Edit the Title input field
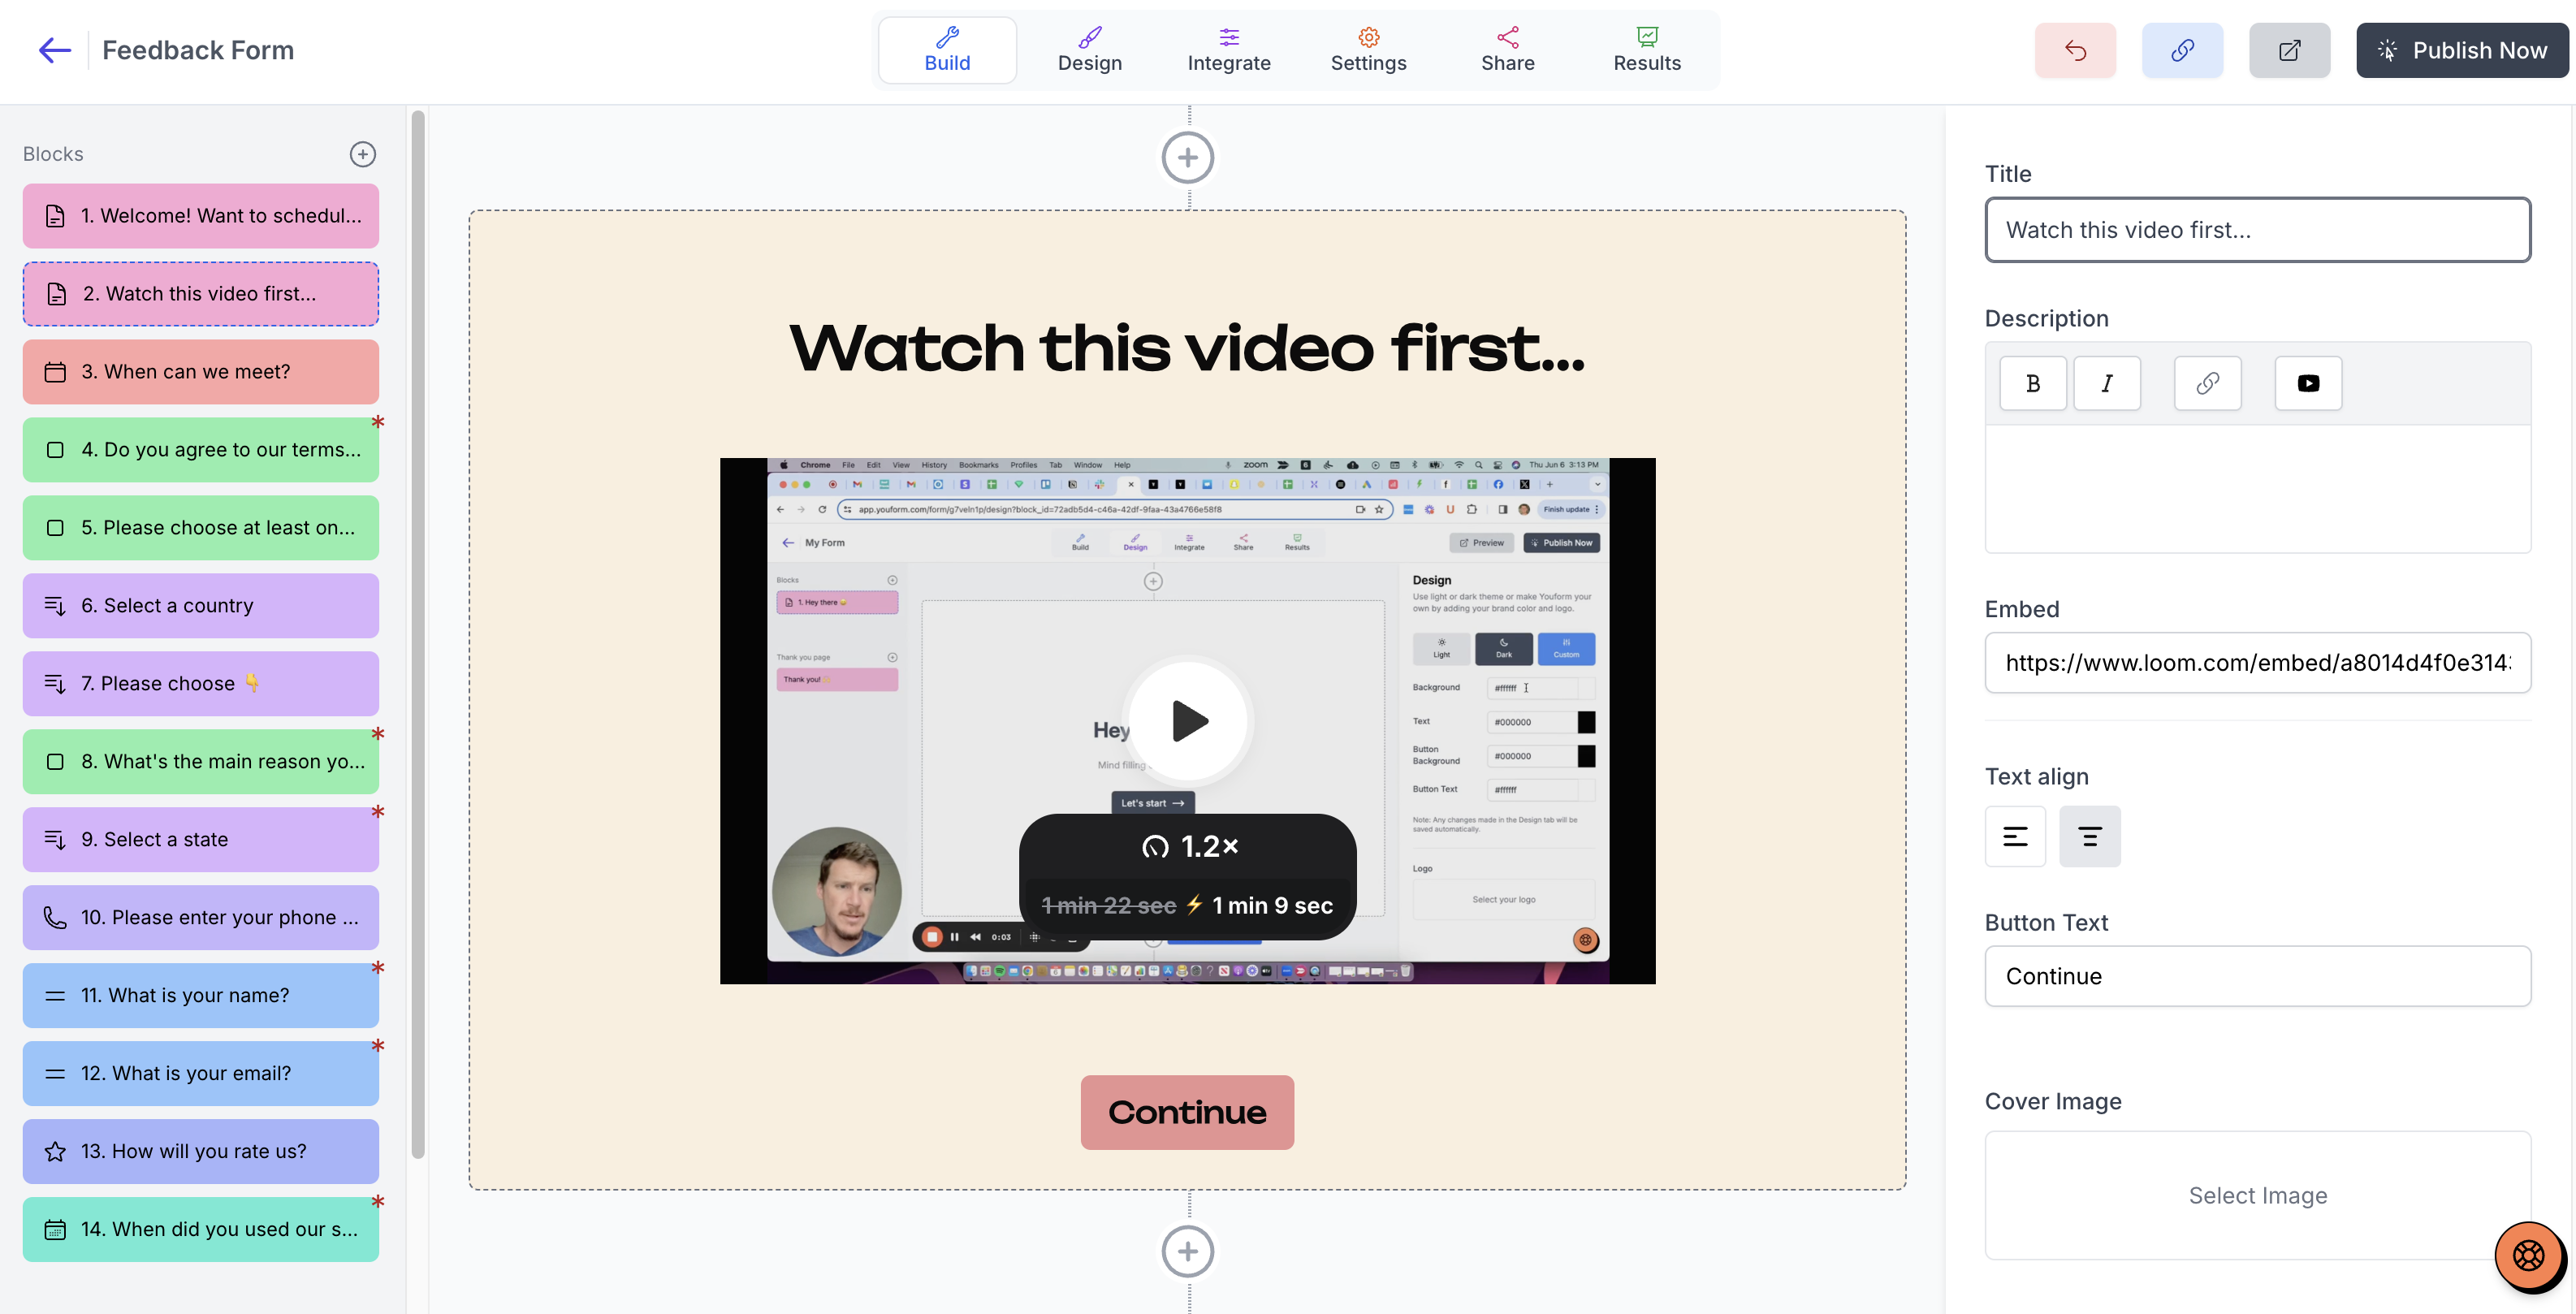2576x1314 pixels. point(2257,230)
